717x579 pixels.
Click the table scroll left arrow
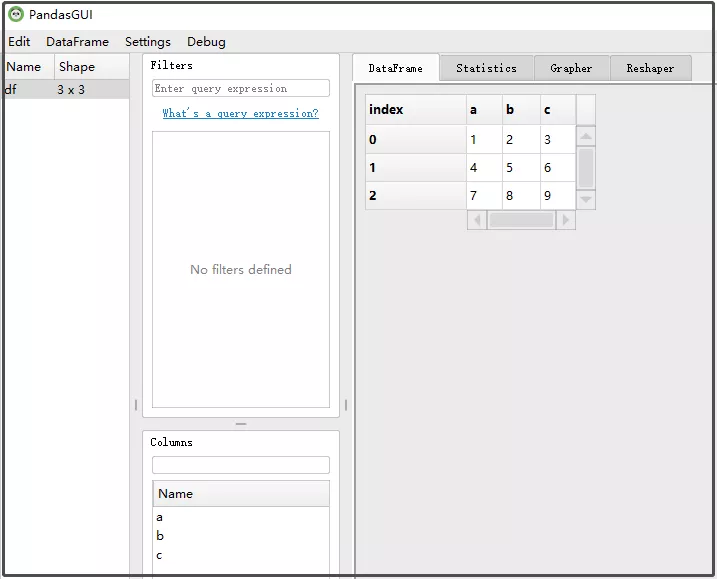[477, 220]
